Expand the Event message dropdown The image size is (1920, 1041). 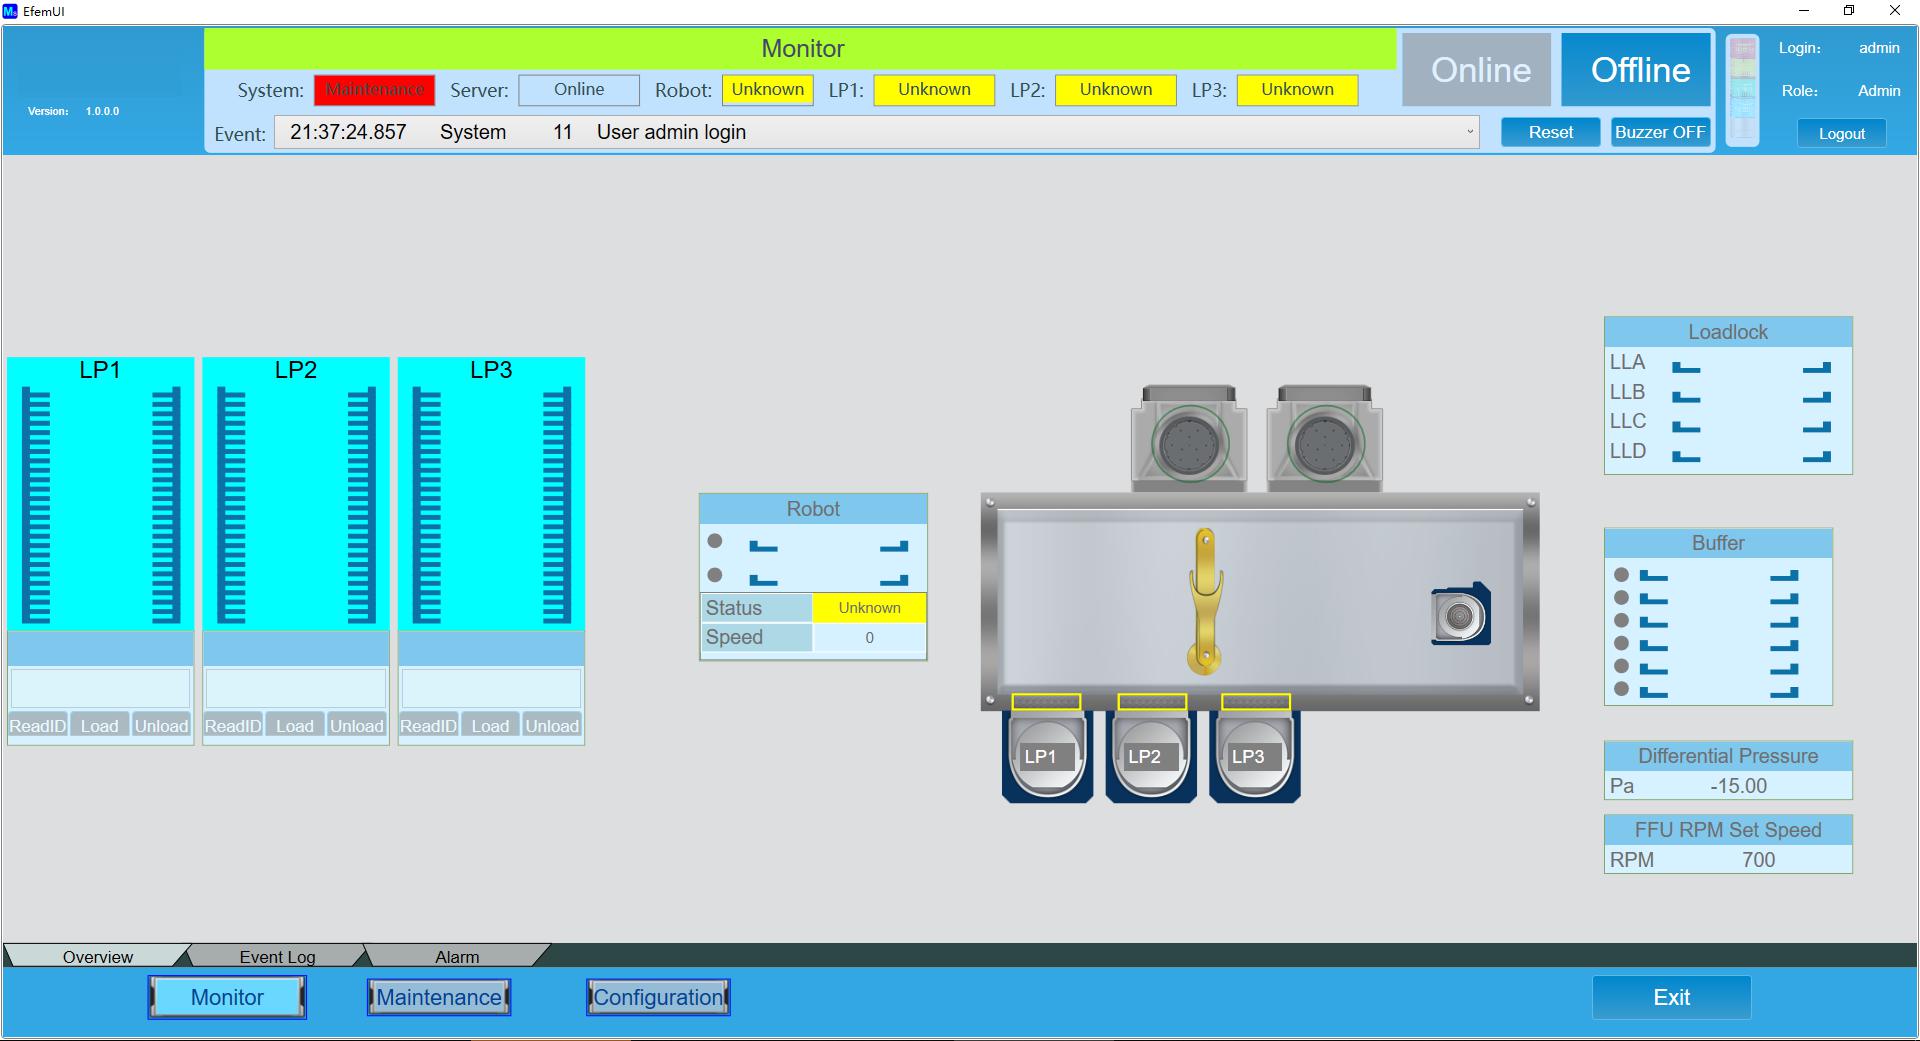pyautogui.click(x=1469, y=132)
